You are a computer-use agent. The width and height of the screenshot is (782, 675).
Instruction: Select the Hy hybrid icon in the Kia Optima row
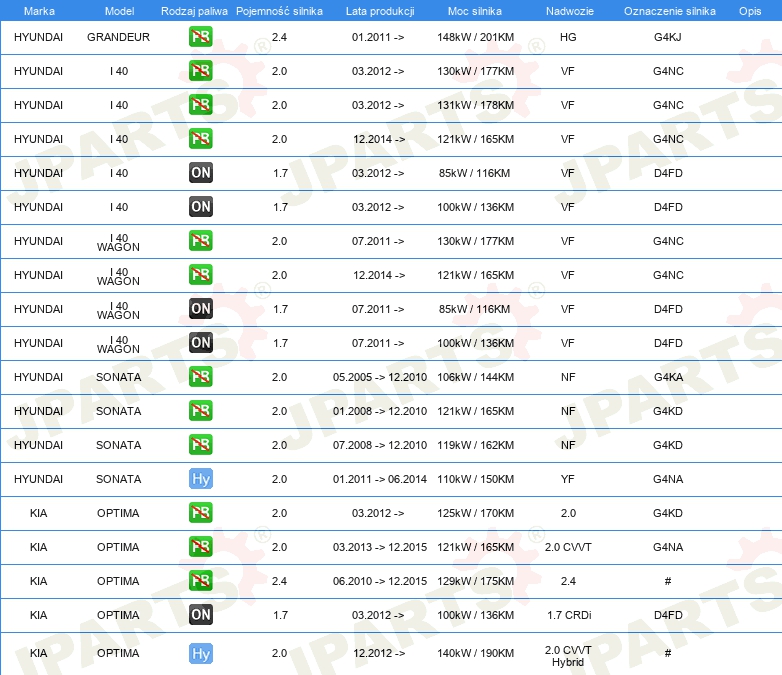pyautogui.click(x=201, y=654)
